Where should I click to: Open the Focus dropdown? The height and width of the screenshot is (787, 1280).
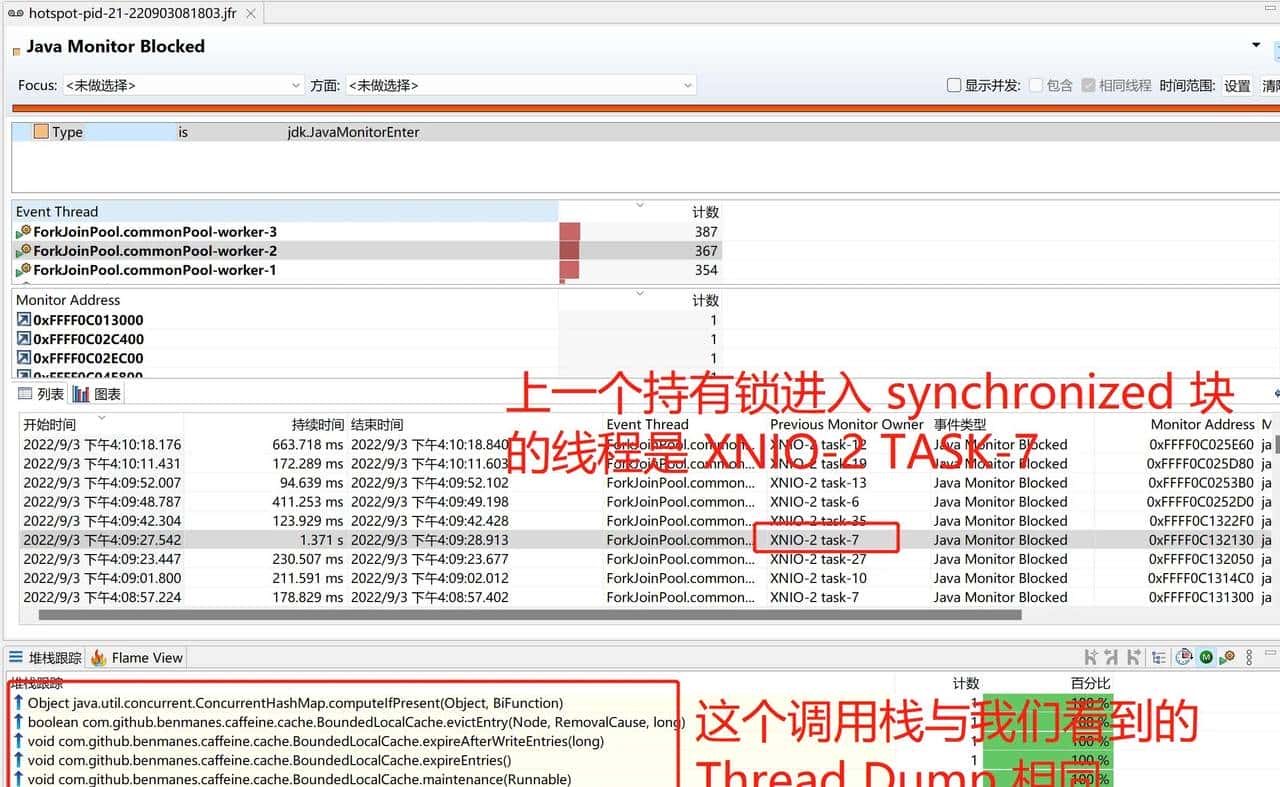(183, 86)
